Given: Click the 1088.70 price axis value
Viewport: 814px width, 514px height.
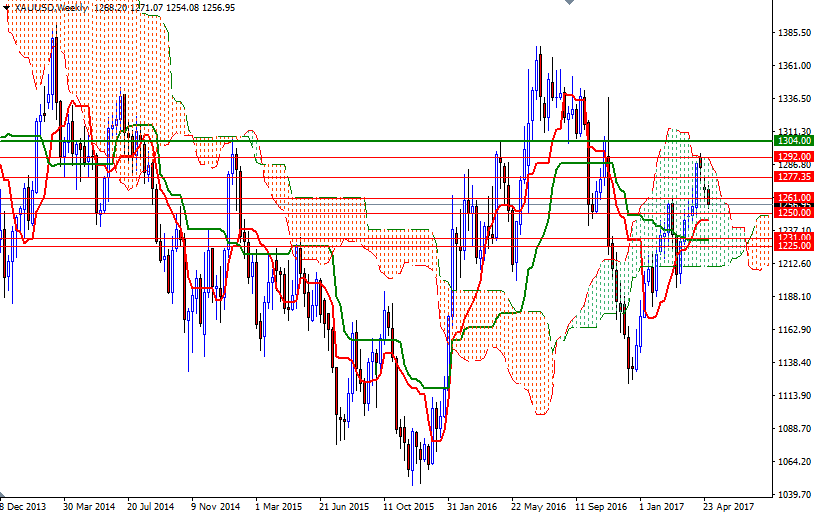Looking at the screenshot, I should click(793, 428).
